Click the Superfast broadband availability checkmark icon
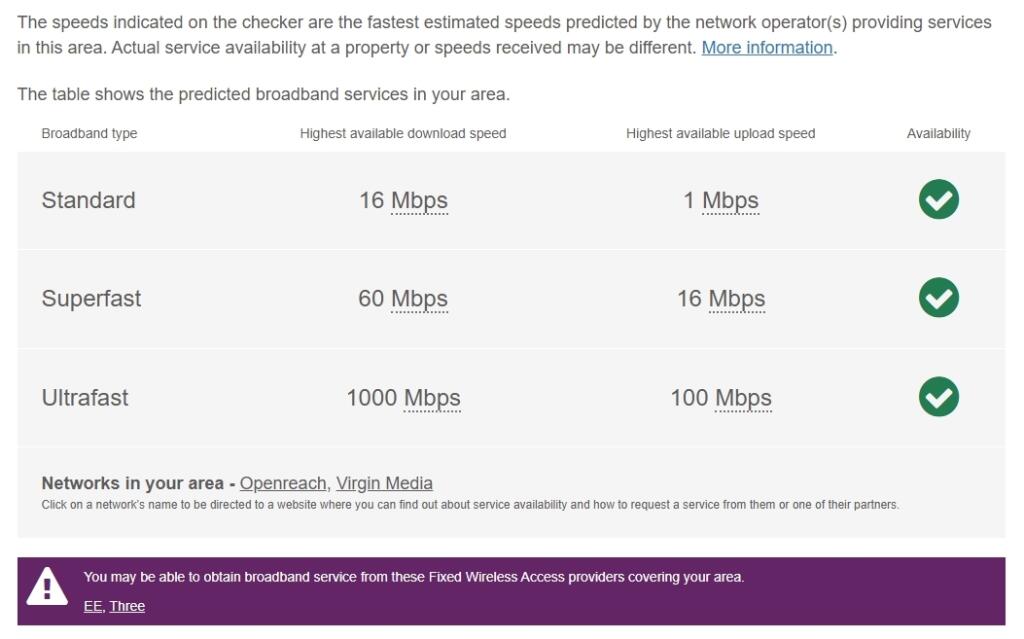Image resolution: width=1024 pixels, height=639 pixels. 938,298
